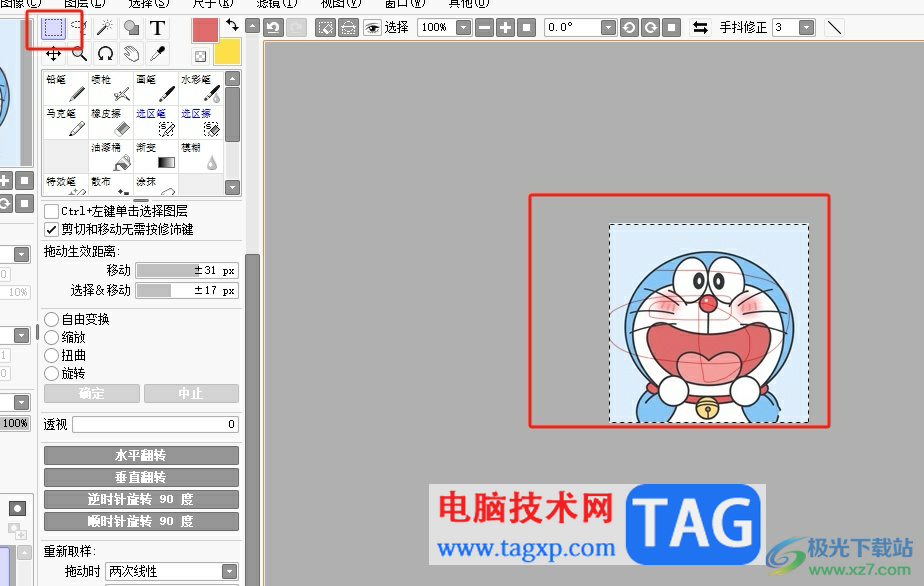Zoom in with the plus button

tap(505, 28)
